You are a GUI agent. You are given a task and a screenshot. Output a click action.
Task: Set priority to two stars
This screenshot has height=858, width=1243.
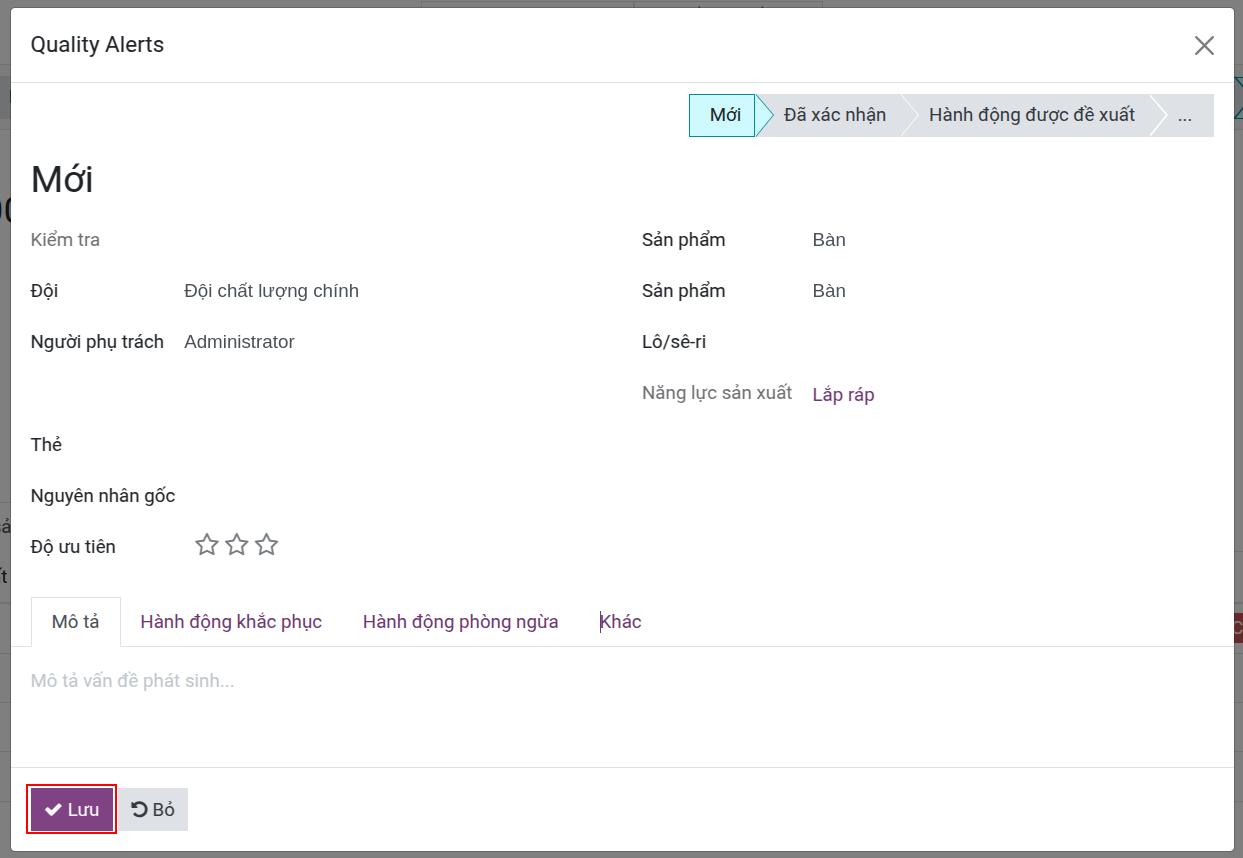coord(237,545)
